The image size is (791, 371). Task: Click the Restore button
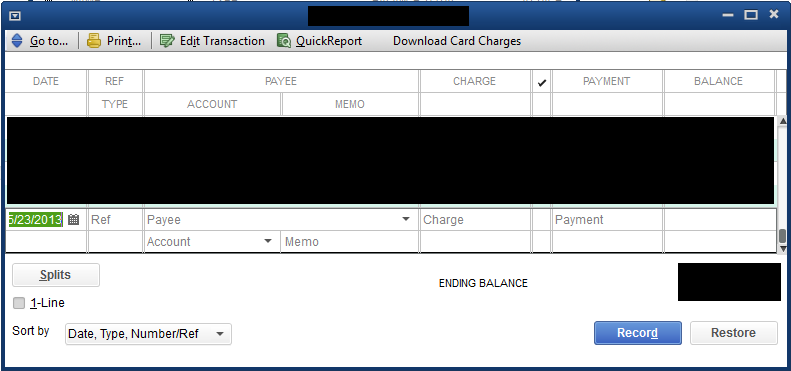click(x=733, y=333)
